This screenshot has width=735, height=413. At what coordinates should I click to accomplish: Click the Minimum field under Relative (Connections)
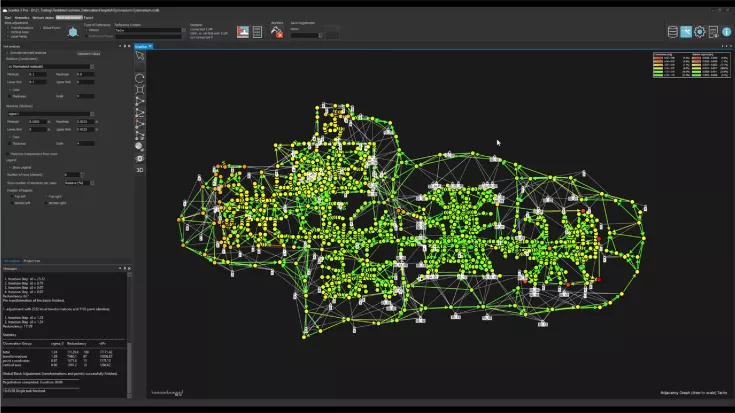tap(38, 74)
